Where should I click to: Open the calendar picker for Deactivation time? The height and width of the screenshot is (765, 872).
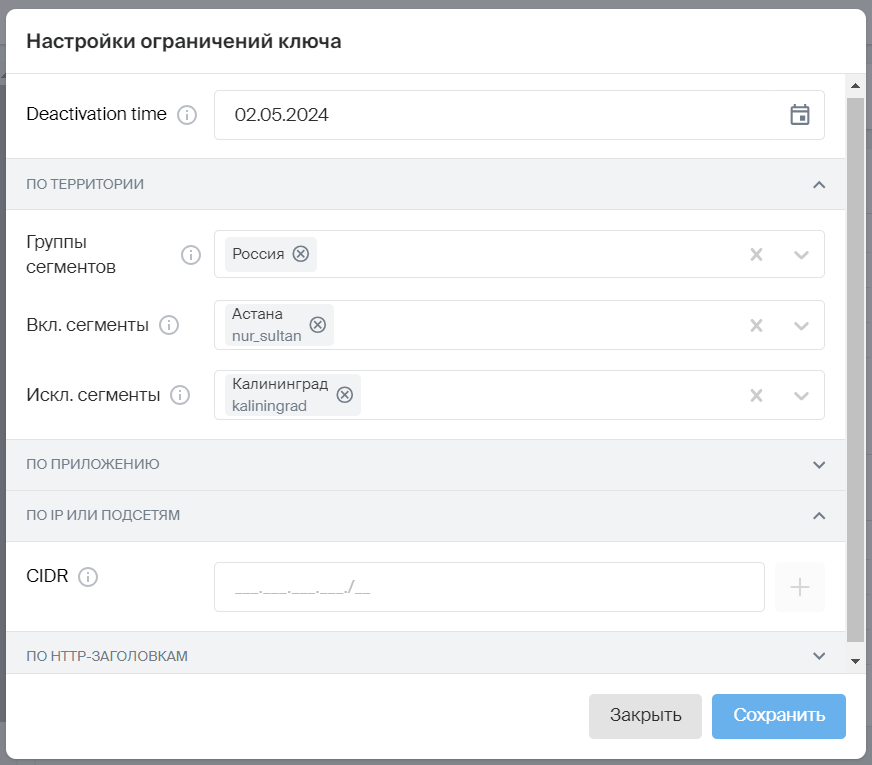pos(800,115)
